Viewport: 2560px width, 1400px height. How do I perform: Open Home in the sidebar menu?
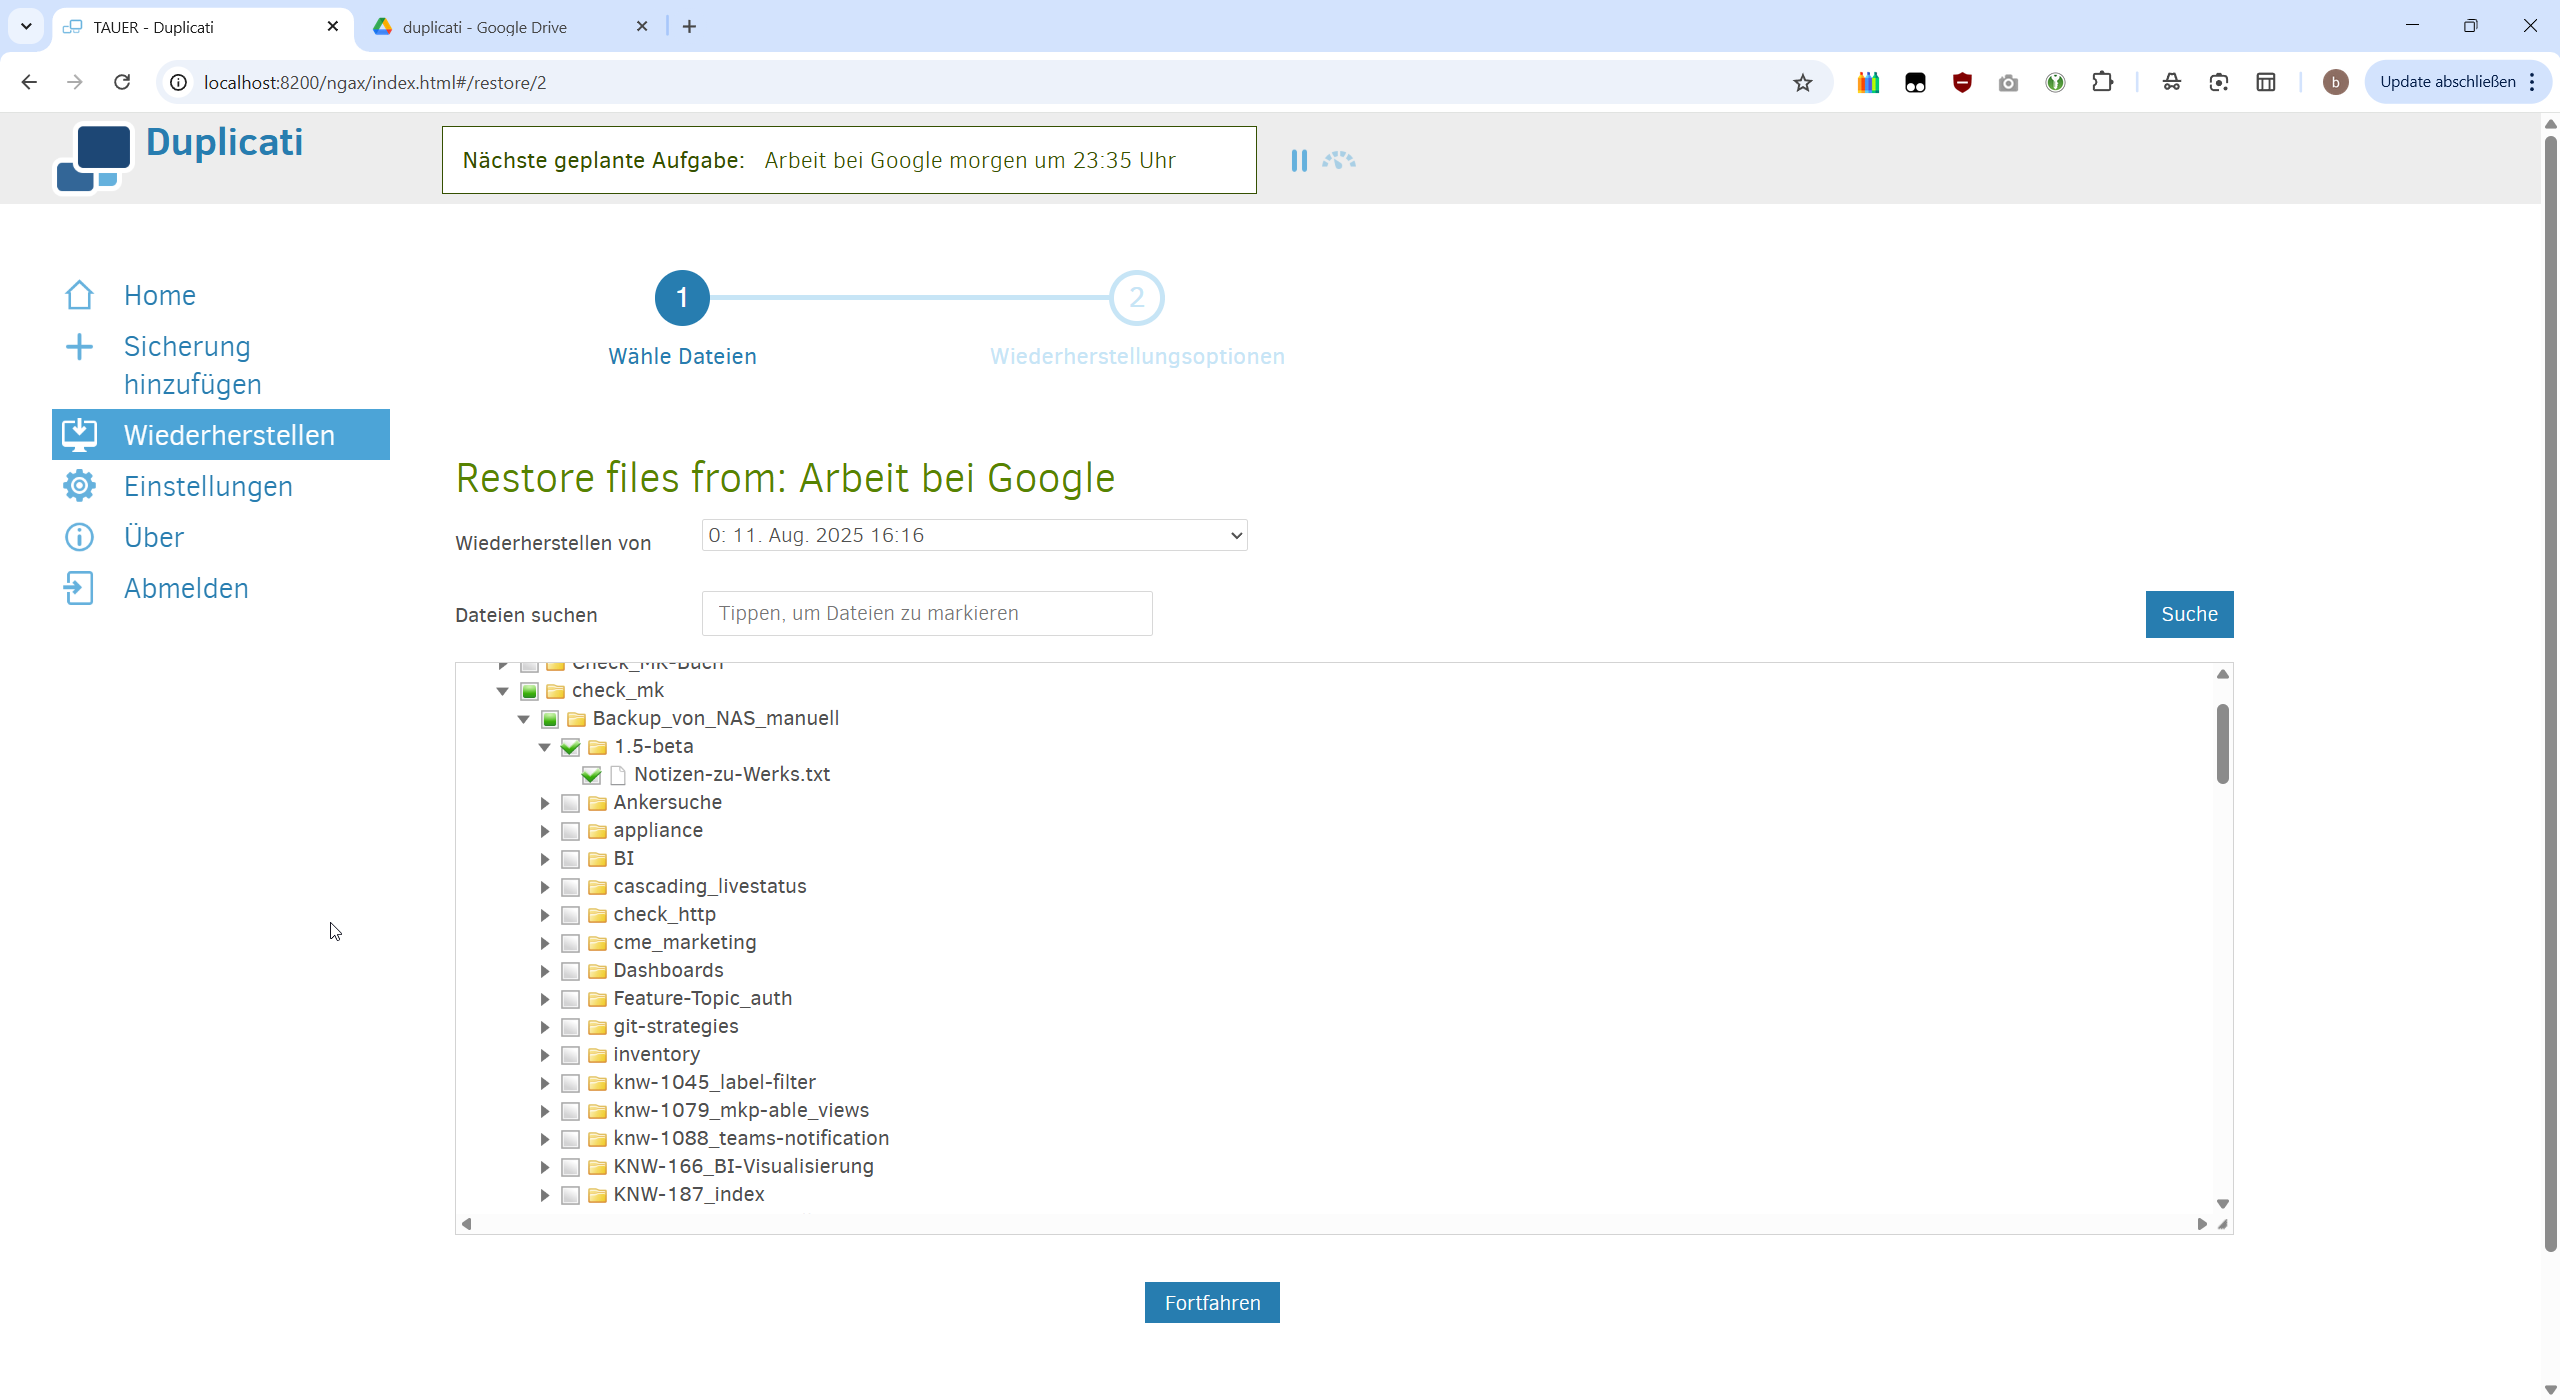[x=160, y=295]
